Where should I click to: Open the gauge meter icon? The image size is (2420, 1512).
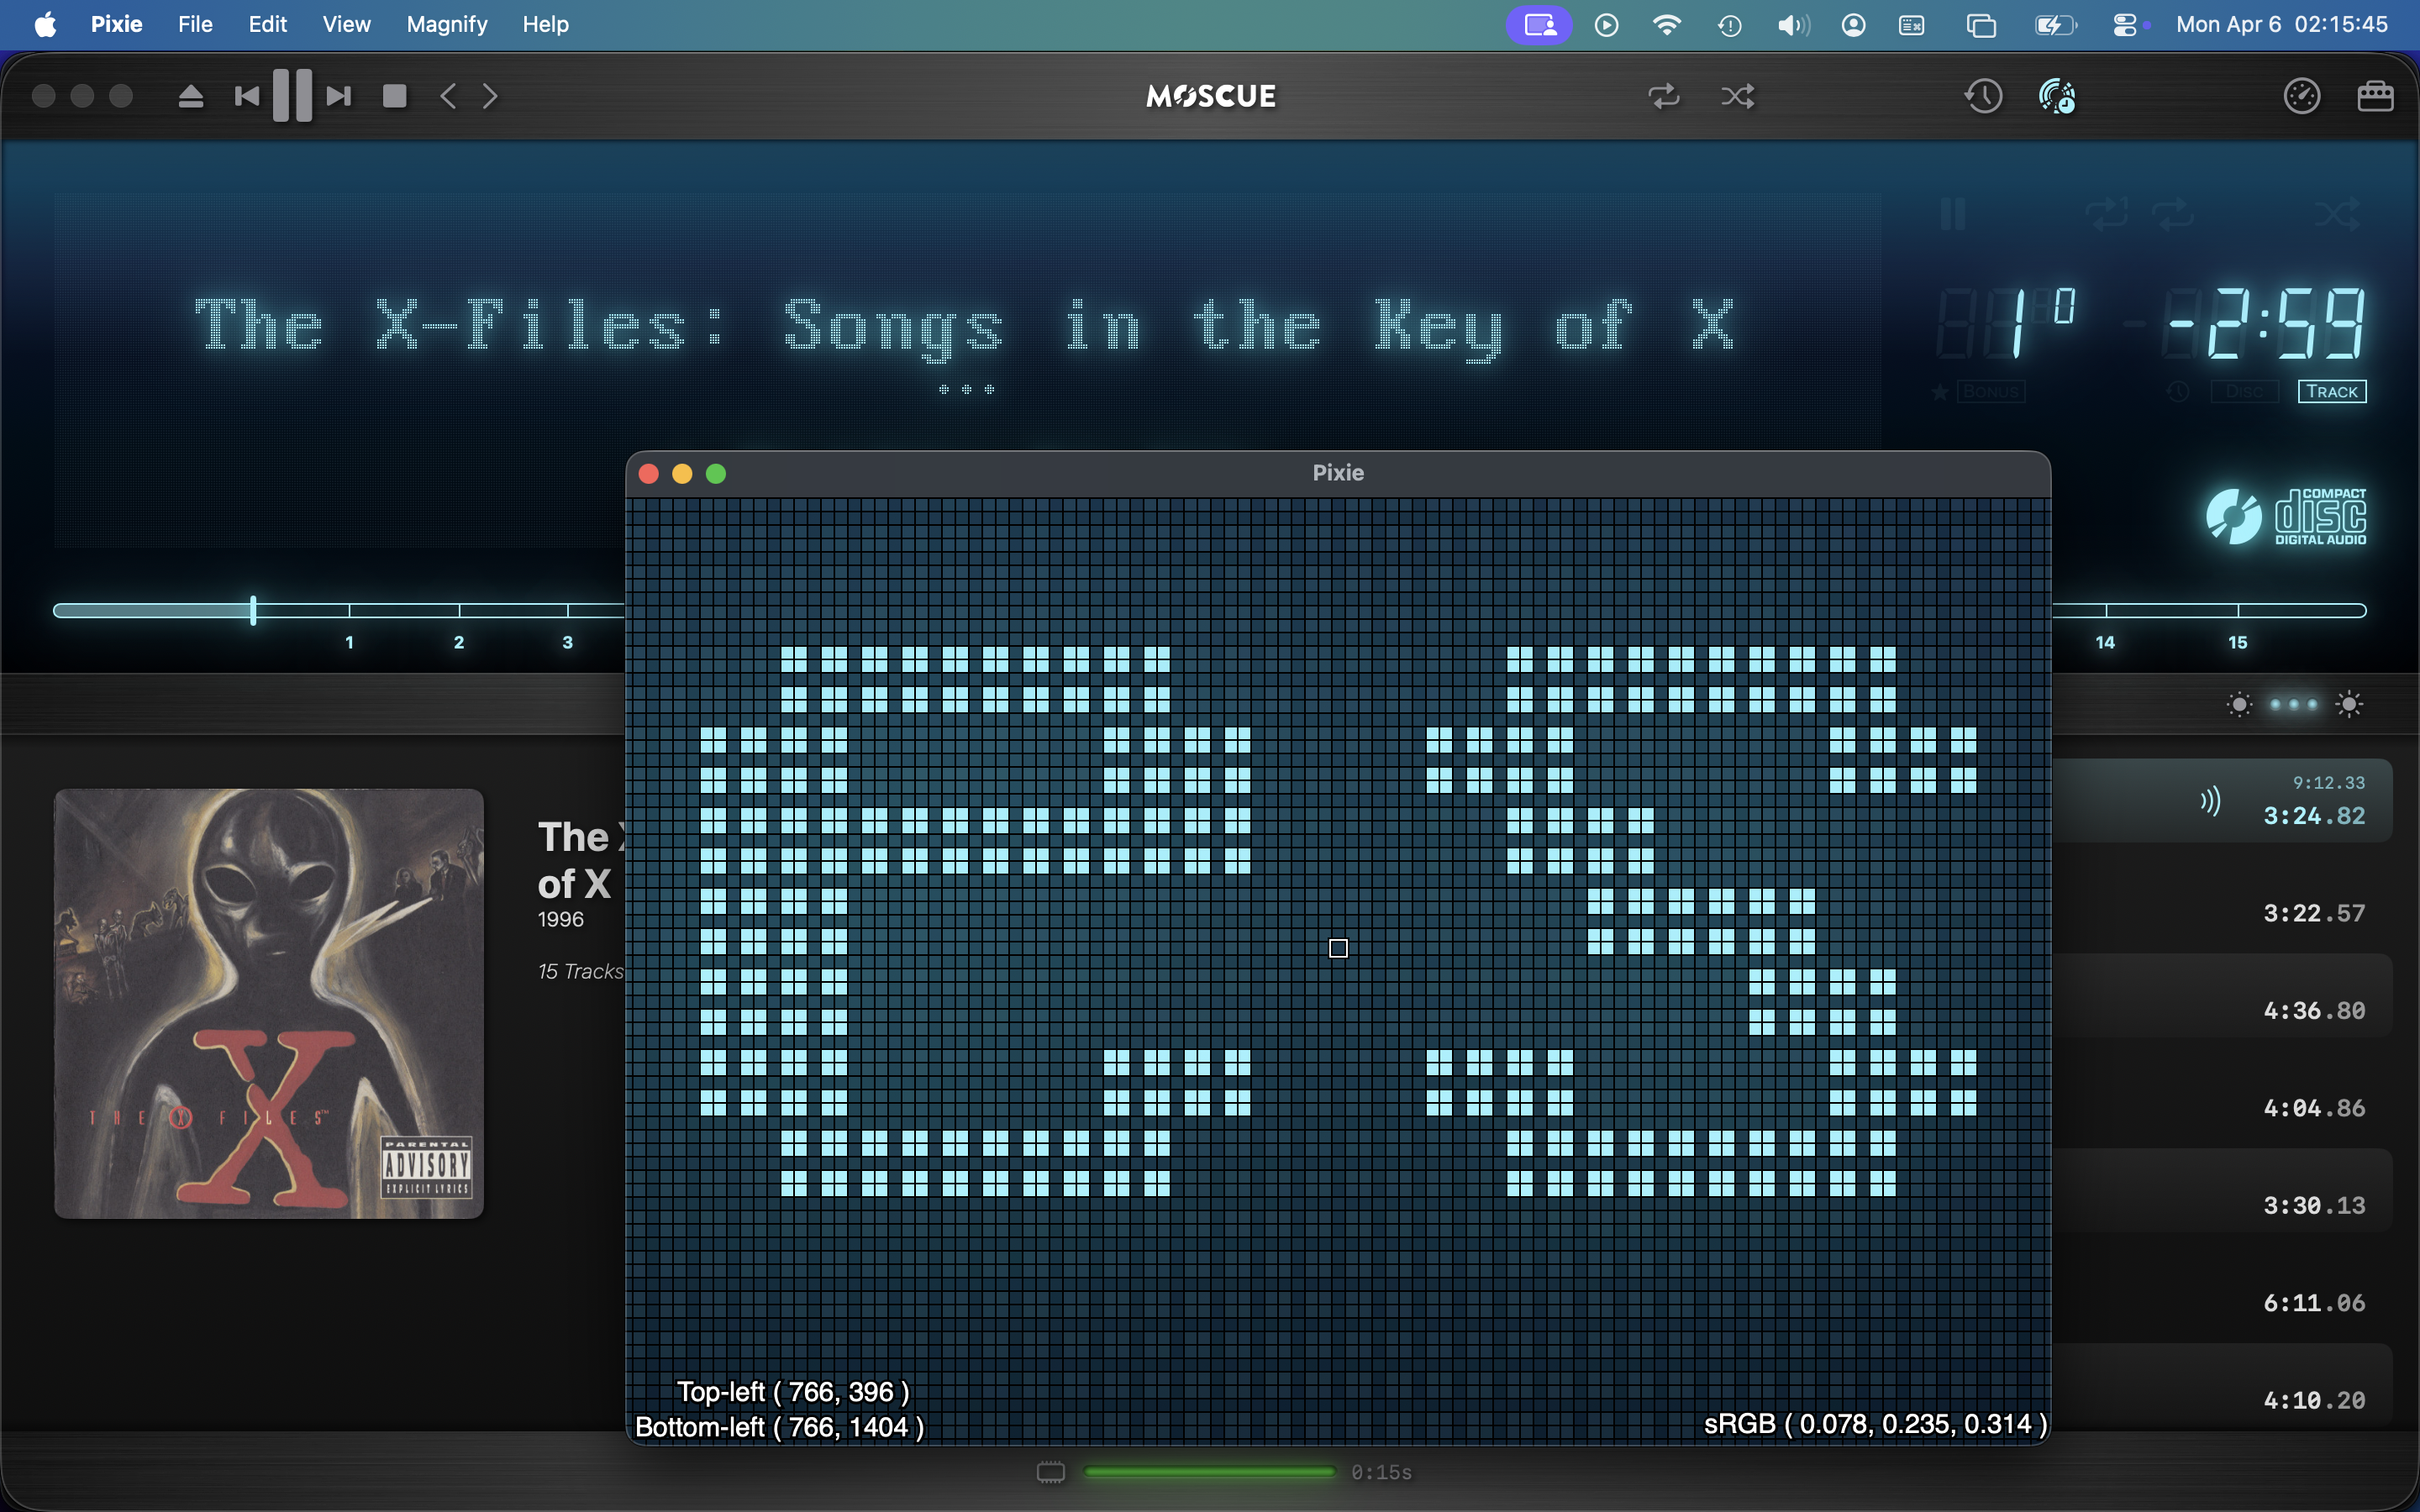point(2301,96)
